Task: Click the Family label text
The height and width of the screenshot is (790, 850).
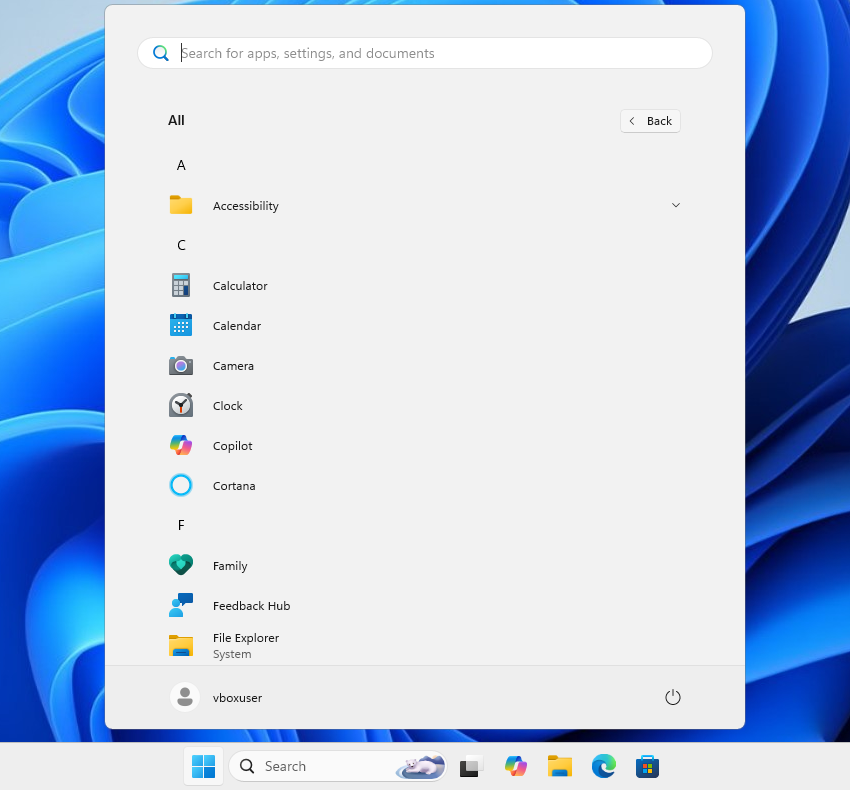Action: (x=230, y=566)
